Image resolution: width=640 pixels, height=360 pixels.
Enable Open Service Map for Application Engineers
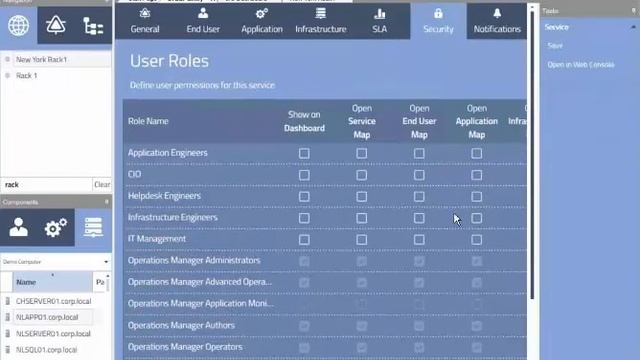(x=362, y=153)
